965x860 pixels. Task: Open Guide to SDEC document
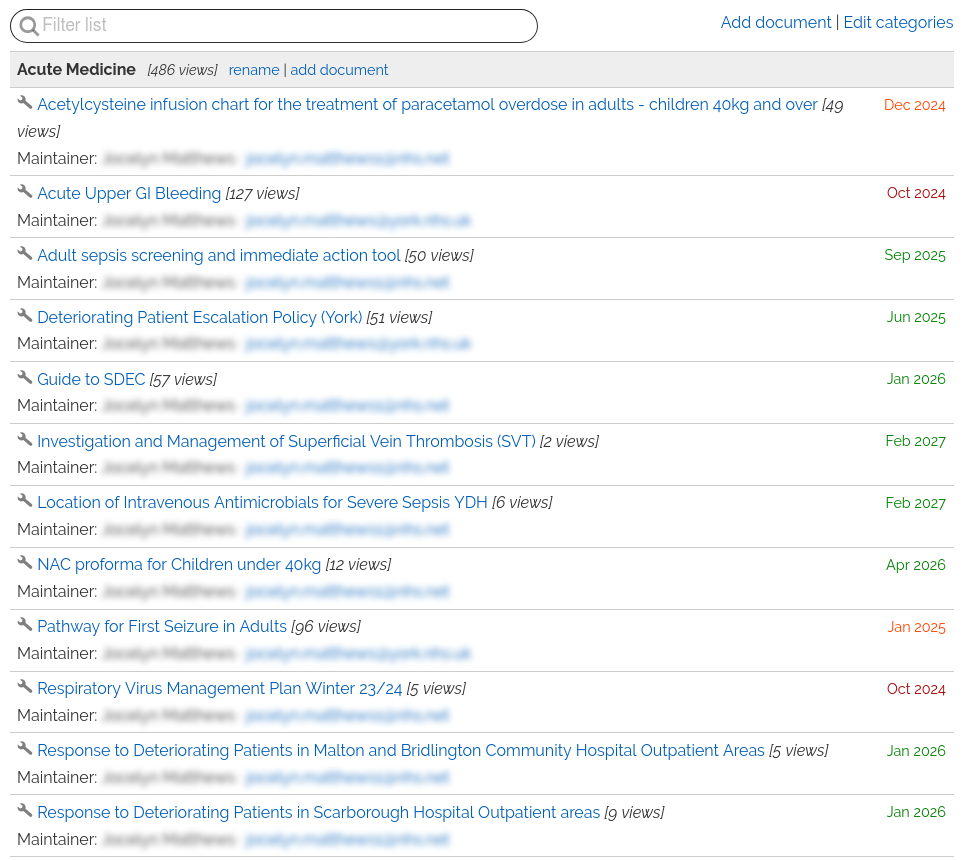click(91, 380)
